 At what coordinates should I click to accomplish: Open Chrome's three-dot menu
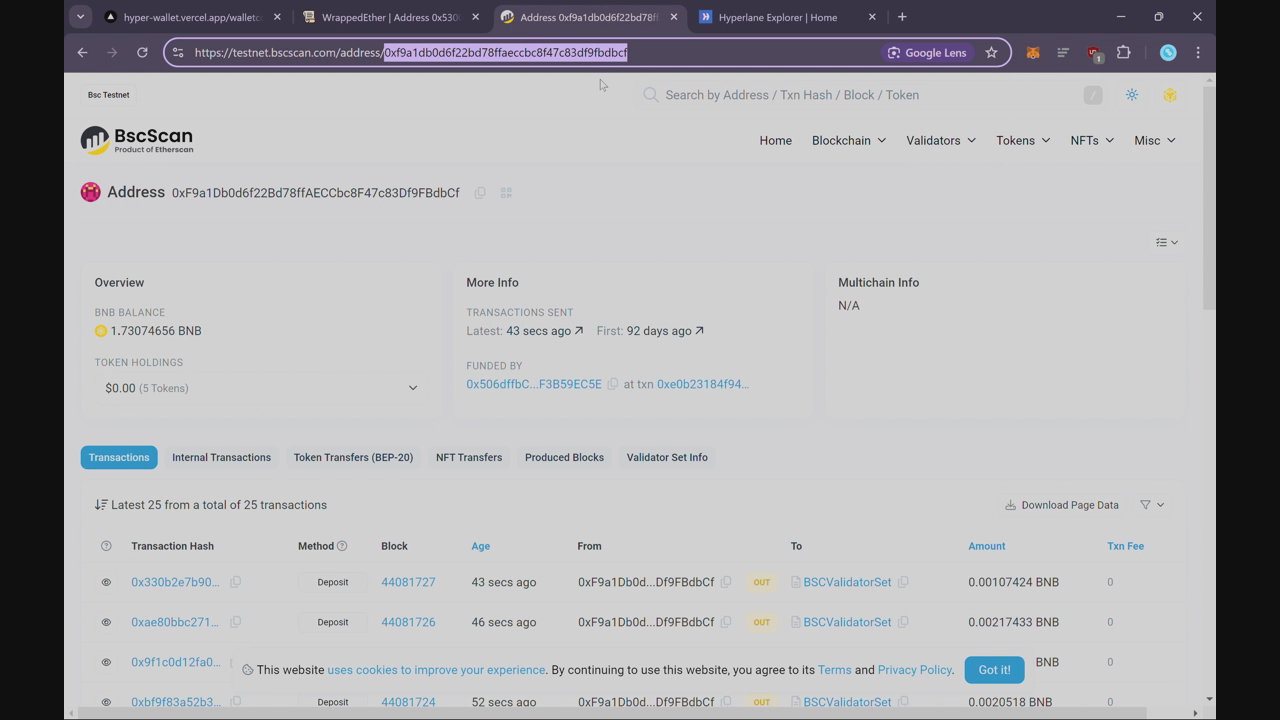(1198, 52)
